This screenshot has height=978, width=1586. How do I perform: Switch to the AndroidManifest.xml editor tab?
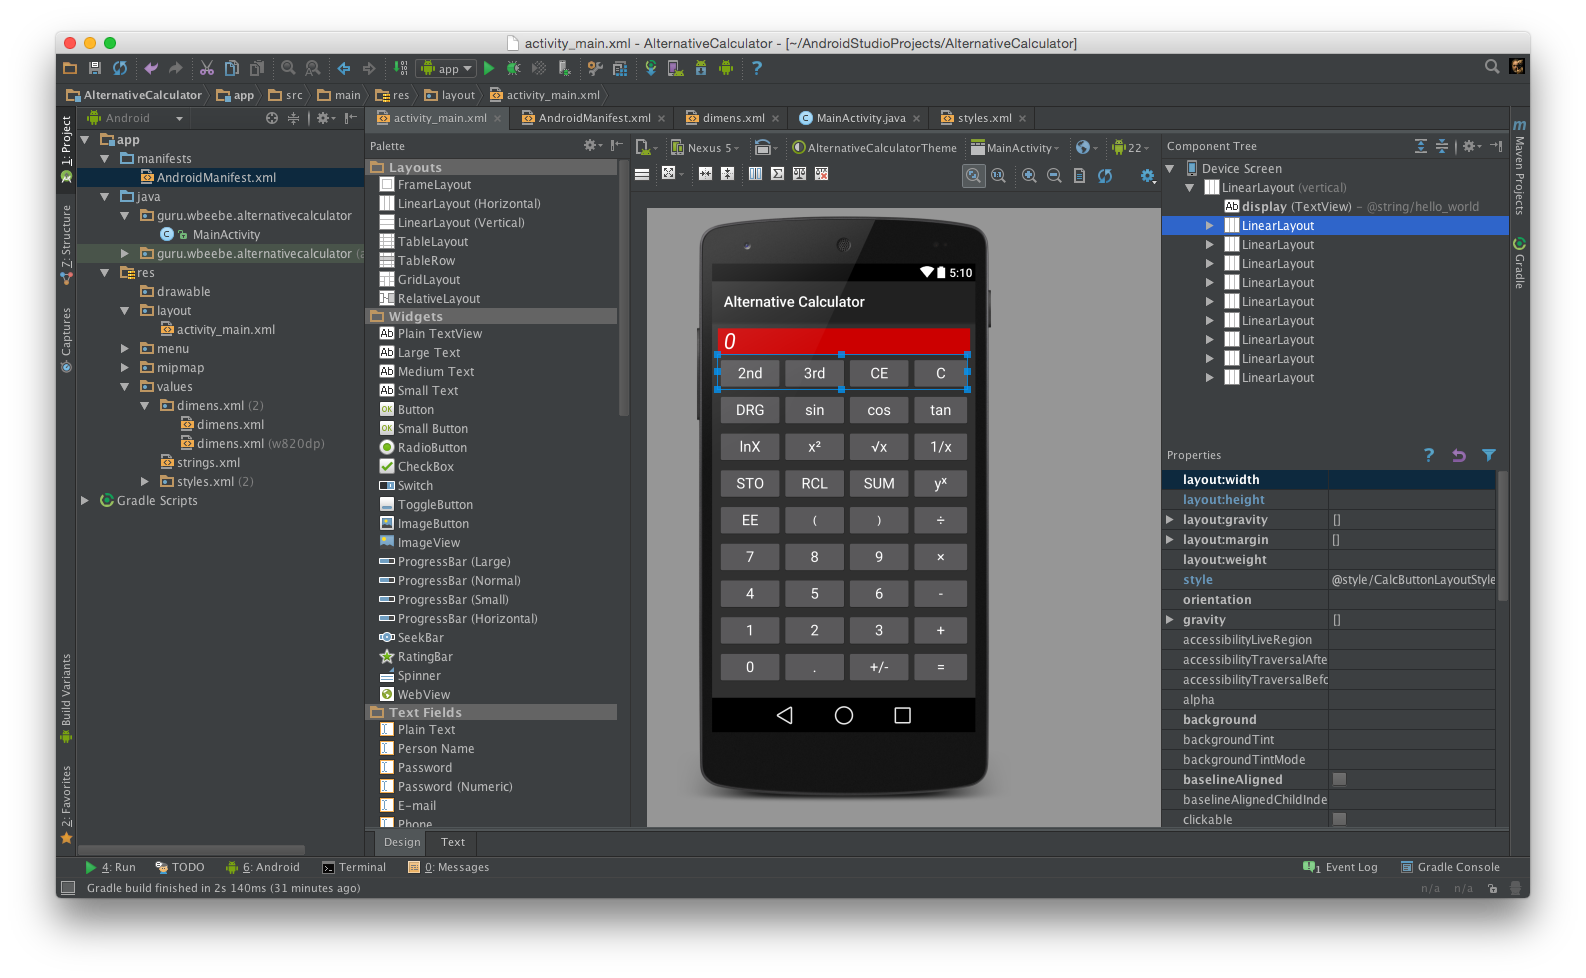[594, 118]
